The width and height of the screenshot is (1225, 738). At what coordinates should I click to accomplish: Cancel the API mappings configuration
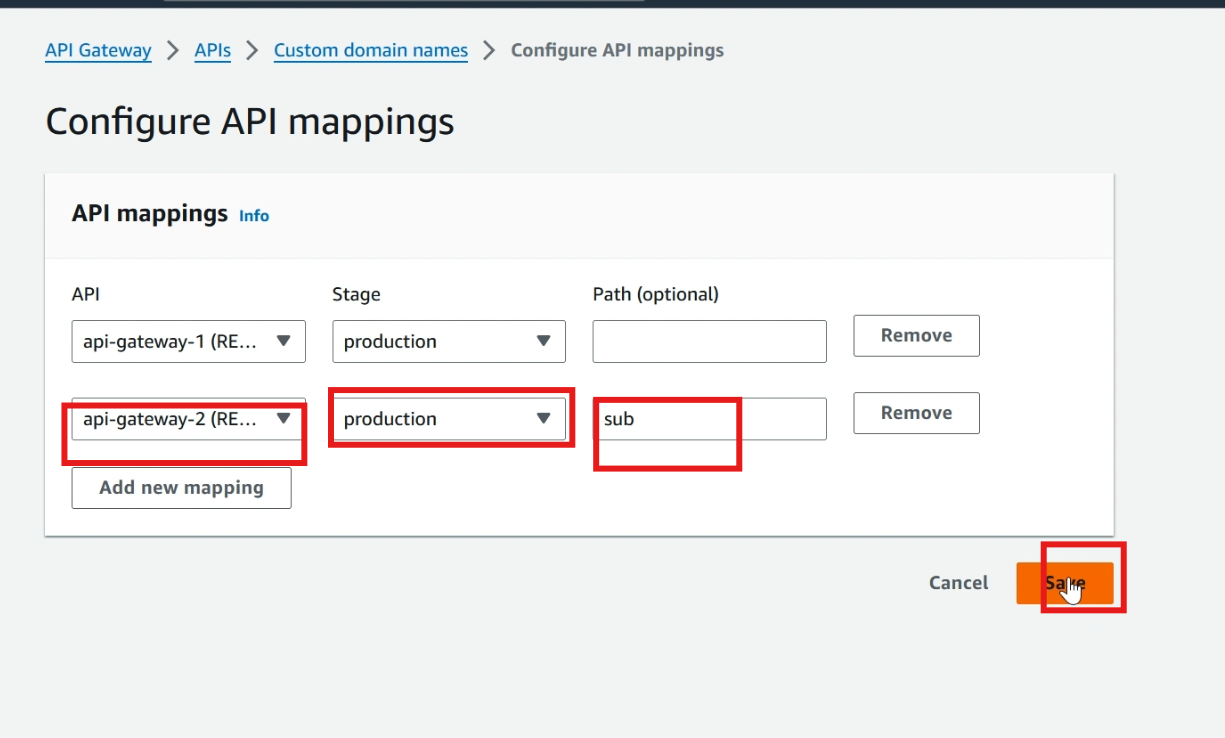click(958, 583)
